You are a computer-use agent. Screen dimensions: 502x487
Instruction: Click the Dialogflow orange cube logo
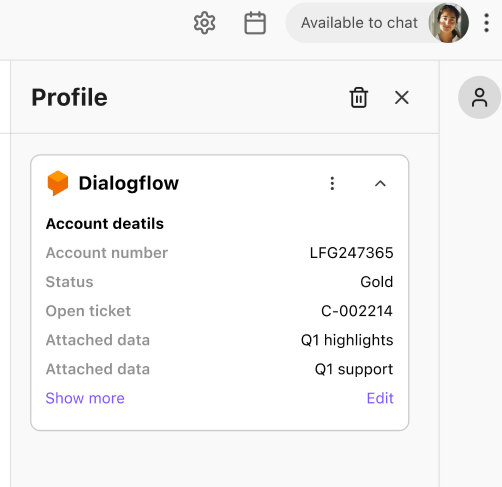[x=58, y=183]
